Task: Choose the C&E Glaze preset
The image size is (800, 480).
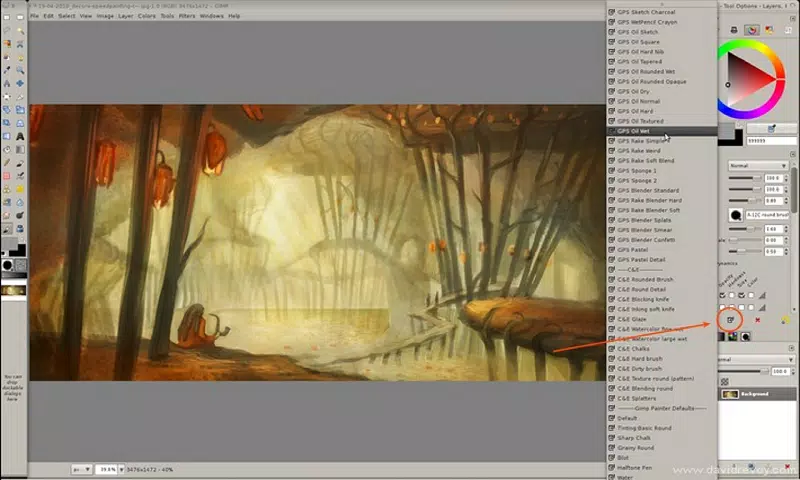Action: pos(631,318)
